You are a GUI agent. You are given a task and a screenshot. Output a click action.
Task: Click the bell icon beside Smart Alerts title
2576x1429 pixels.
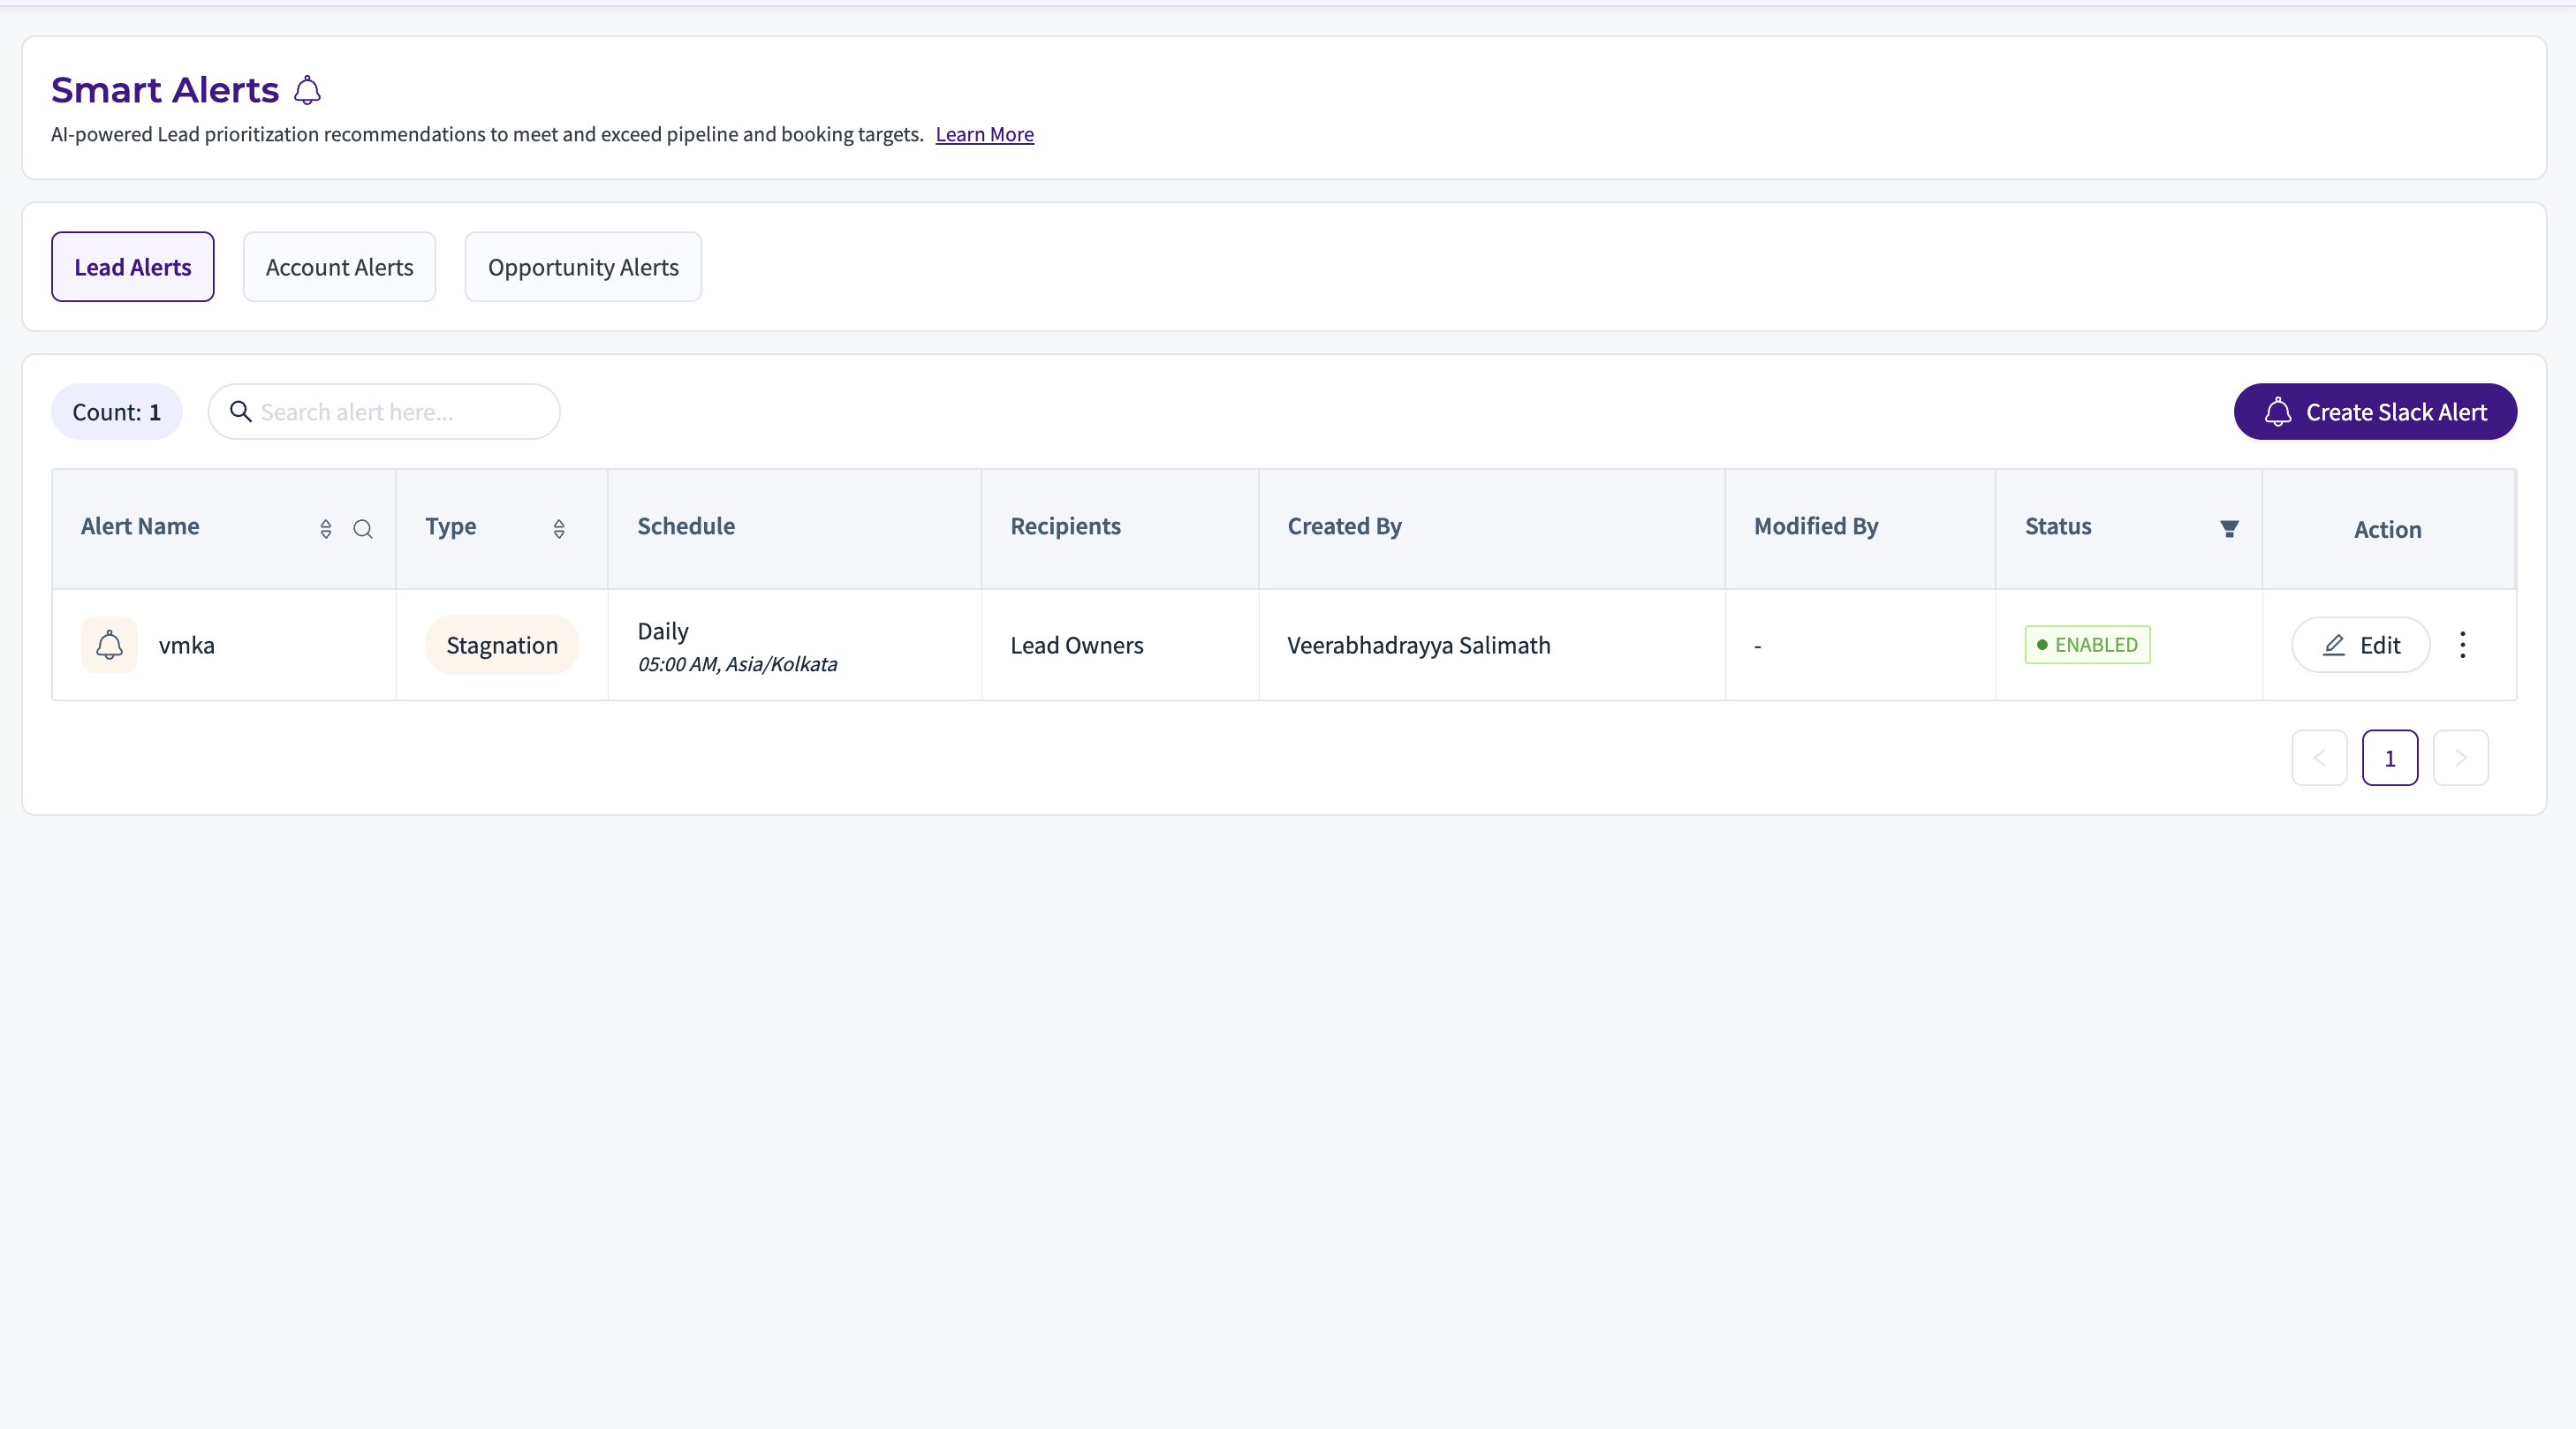[307, 90]
